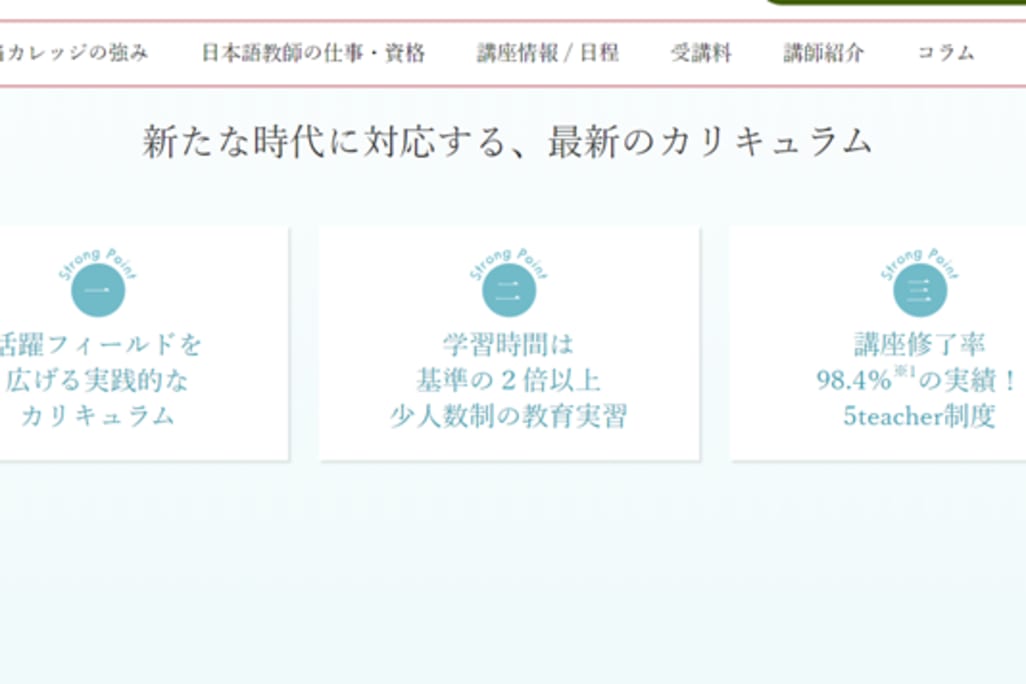Click the 少人数制の教育実習 line
The height and width of the screenshot is (684, 1026).
click(508, 417)
